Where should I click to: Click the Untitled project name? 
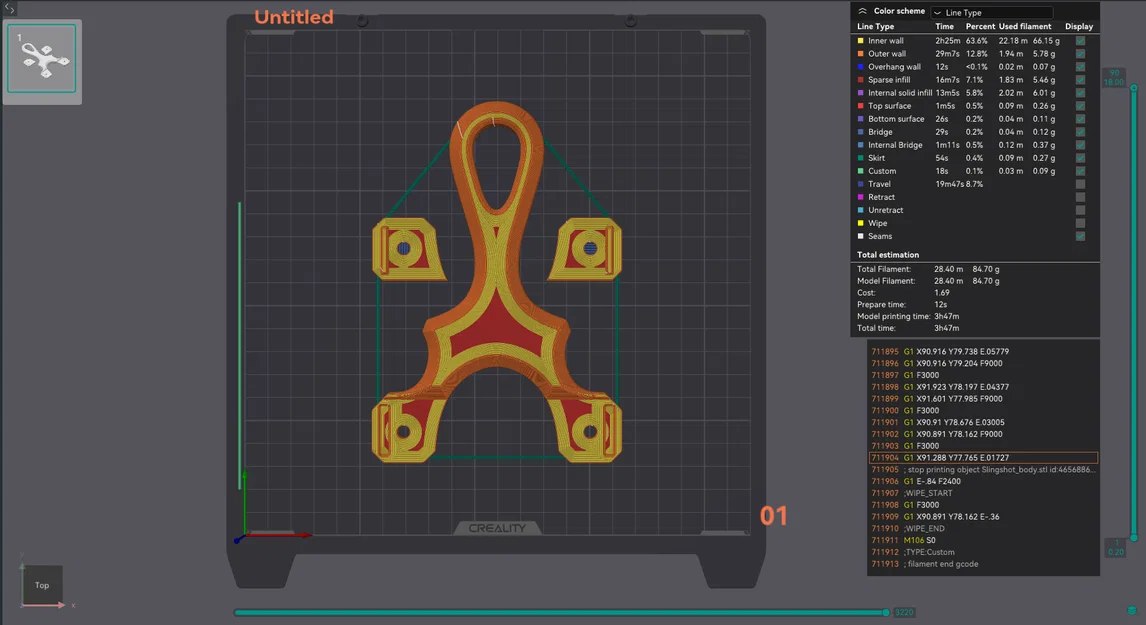click(294, 17)
